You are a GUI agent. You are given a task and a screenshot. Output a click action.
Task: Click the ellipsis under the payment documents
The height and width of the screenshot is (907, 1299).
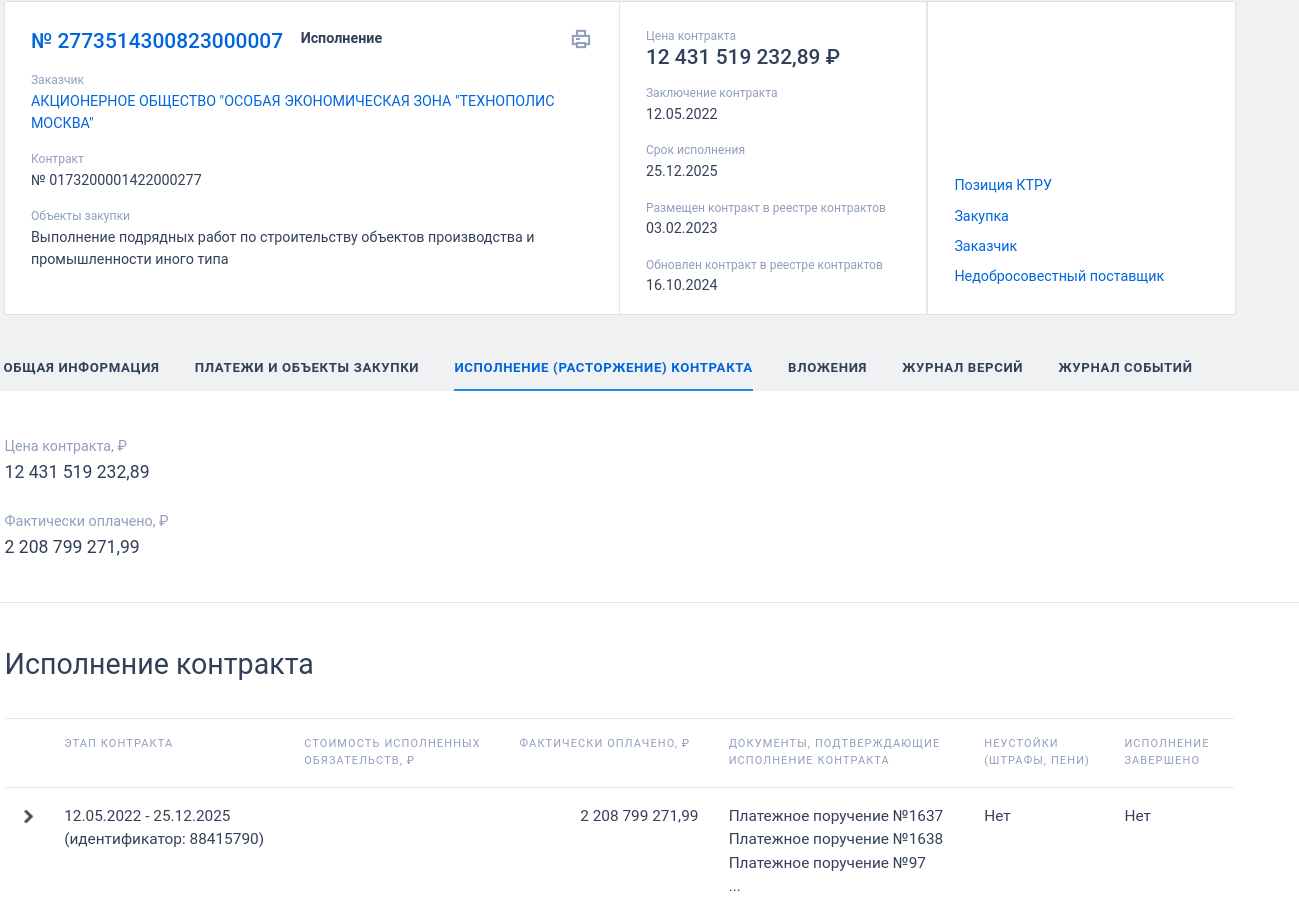pyautogui.click(x=735, y=887)
